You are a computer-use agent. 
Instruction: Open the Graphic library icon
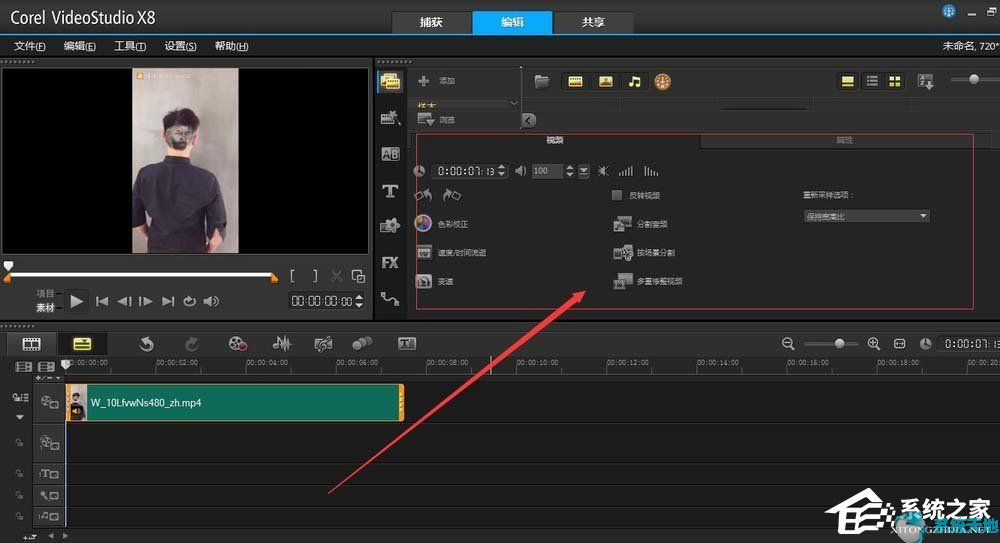click(x=390, y=225)
